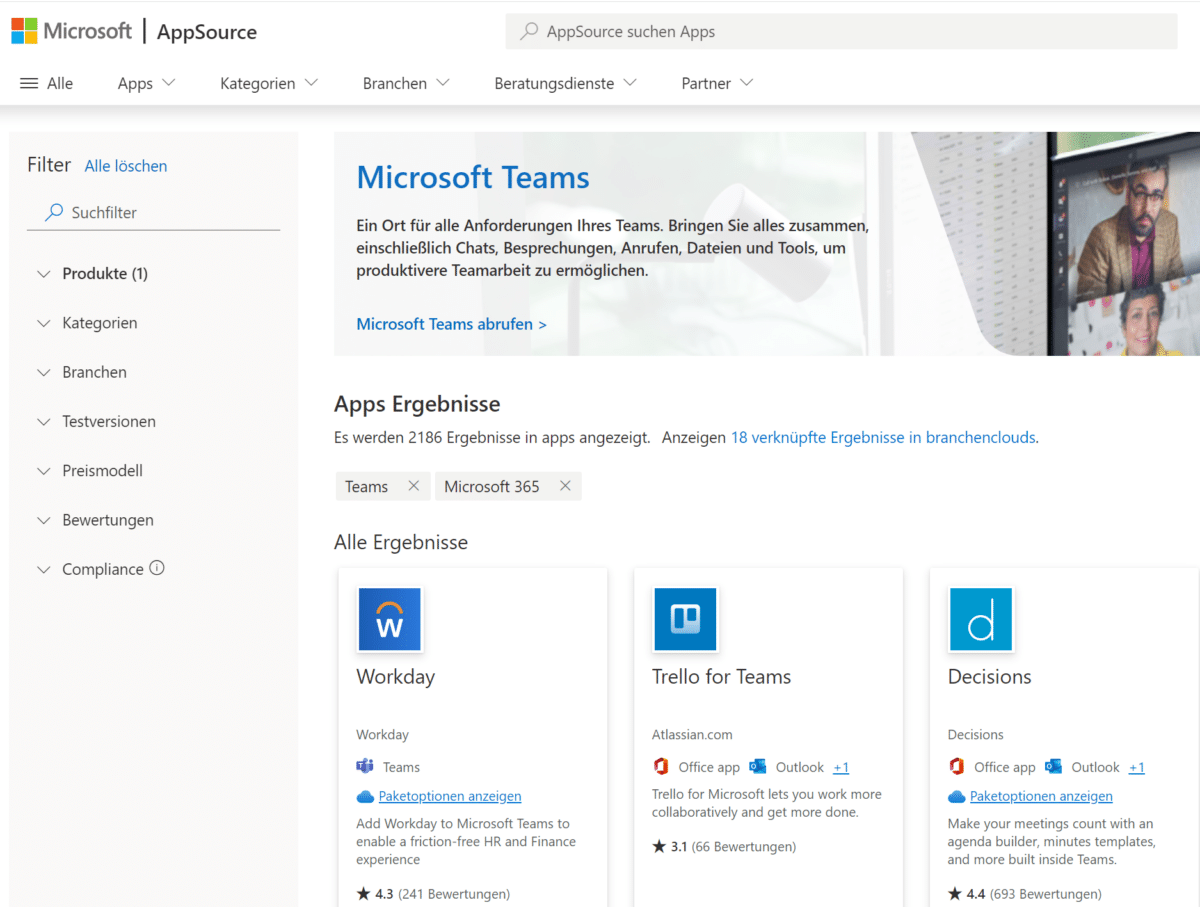The height and width of the screenshot is (907, 1200).
Task: Remove the Microsoft 365 filter chip
Action: tap(565, 486)
